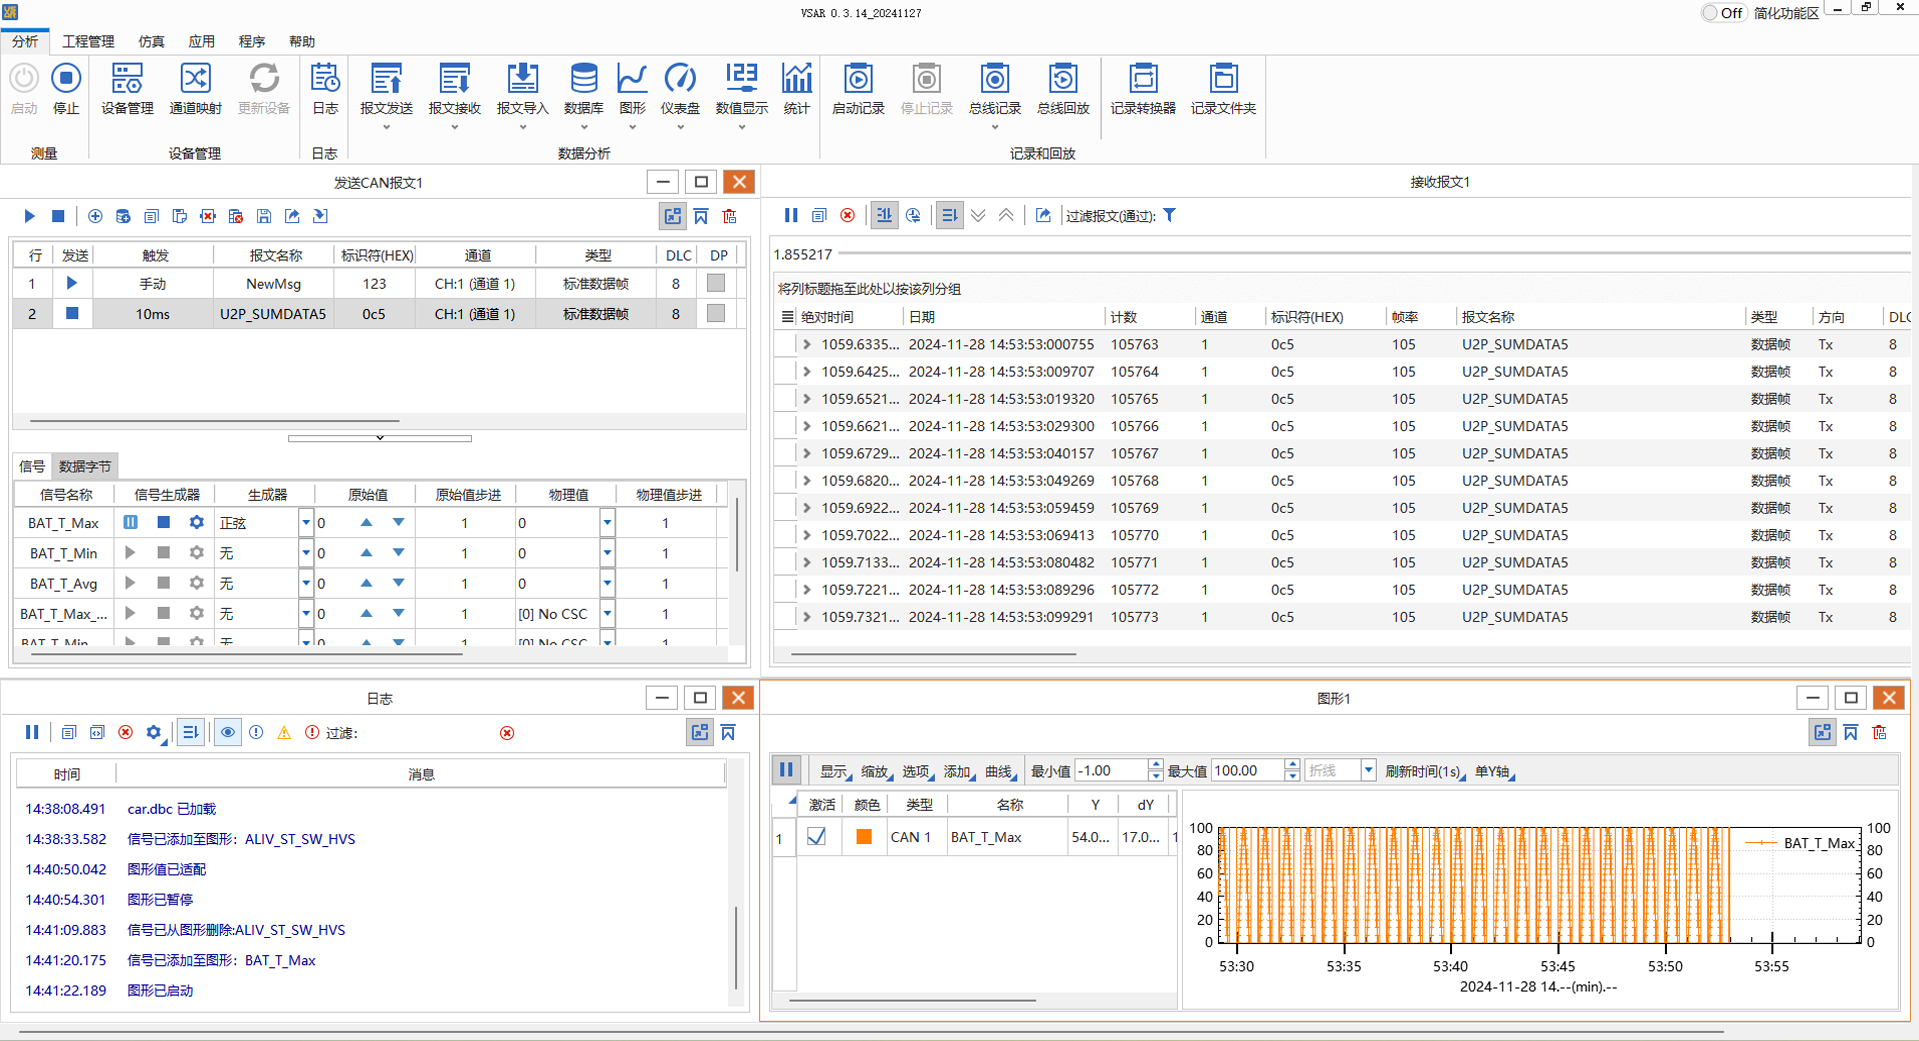The width and height of the screenshot is (1919, 1041).
Task: Uncheck 激活 checkbox for BAT_T_Max curve
Action: [817, 837]
